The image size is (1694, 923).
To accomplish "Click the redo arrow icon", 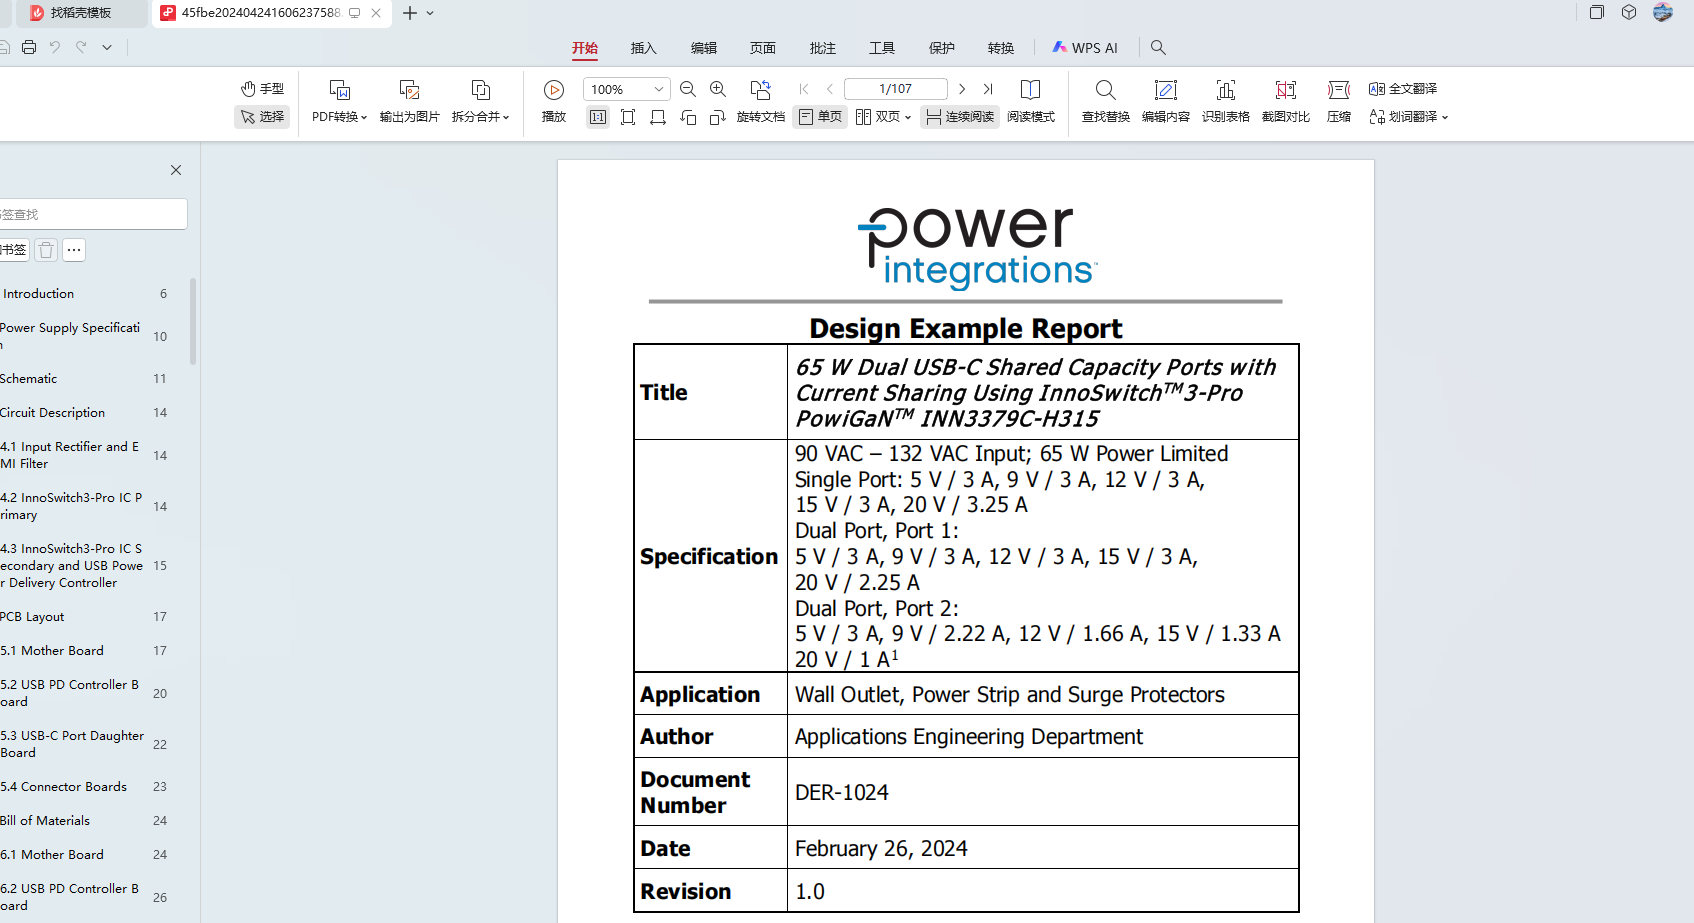I will coord(81,47).
